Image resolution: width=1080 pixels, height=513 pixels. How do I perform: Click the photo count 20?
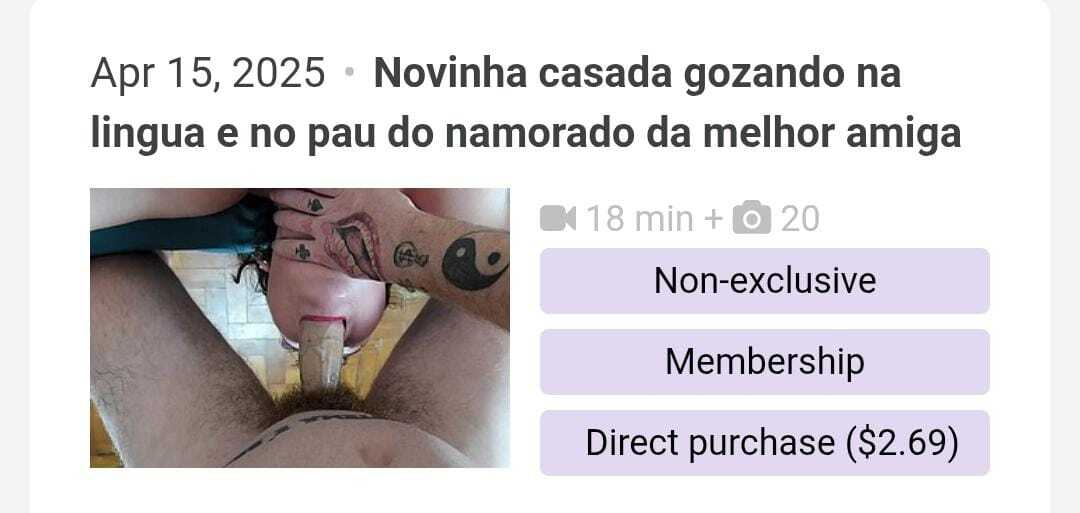(x=800, y=219)
